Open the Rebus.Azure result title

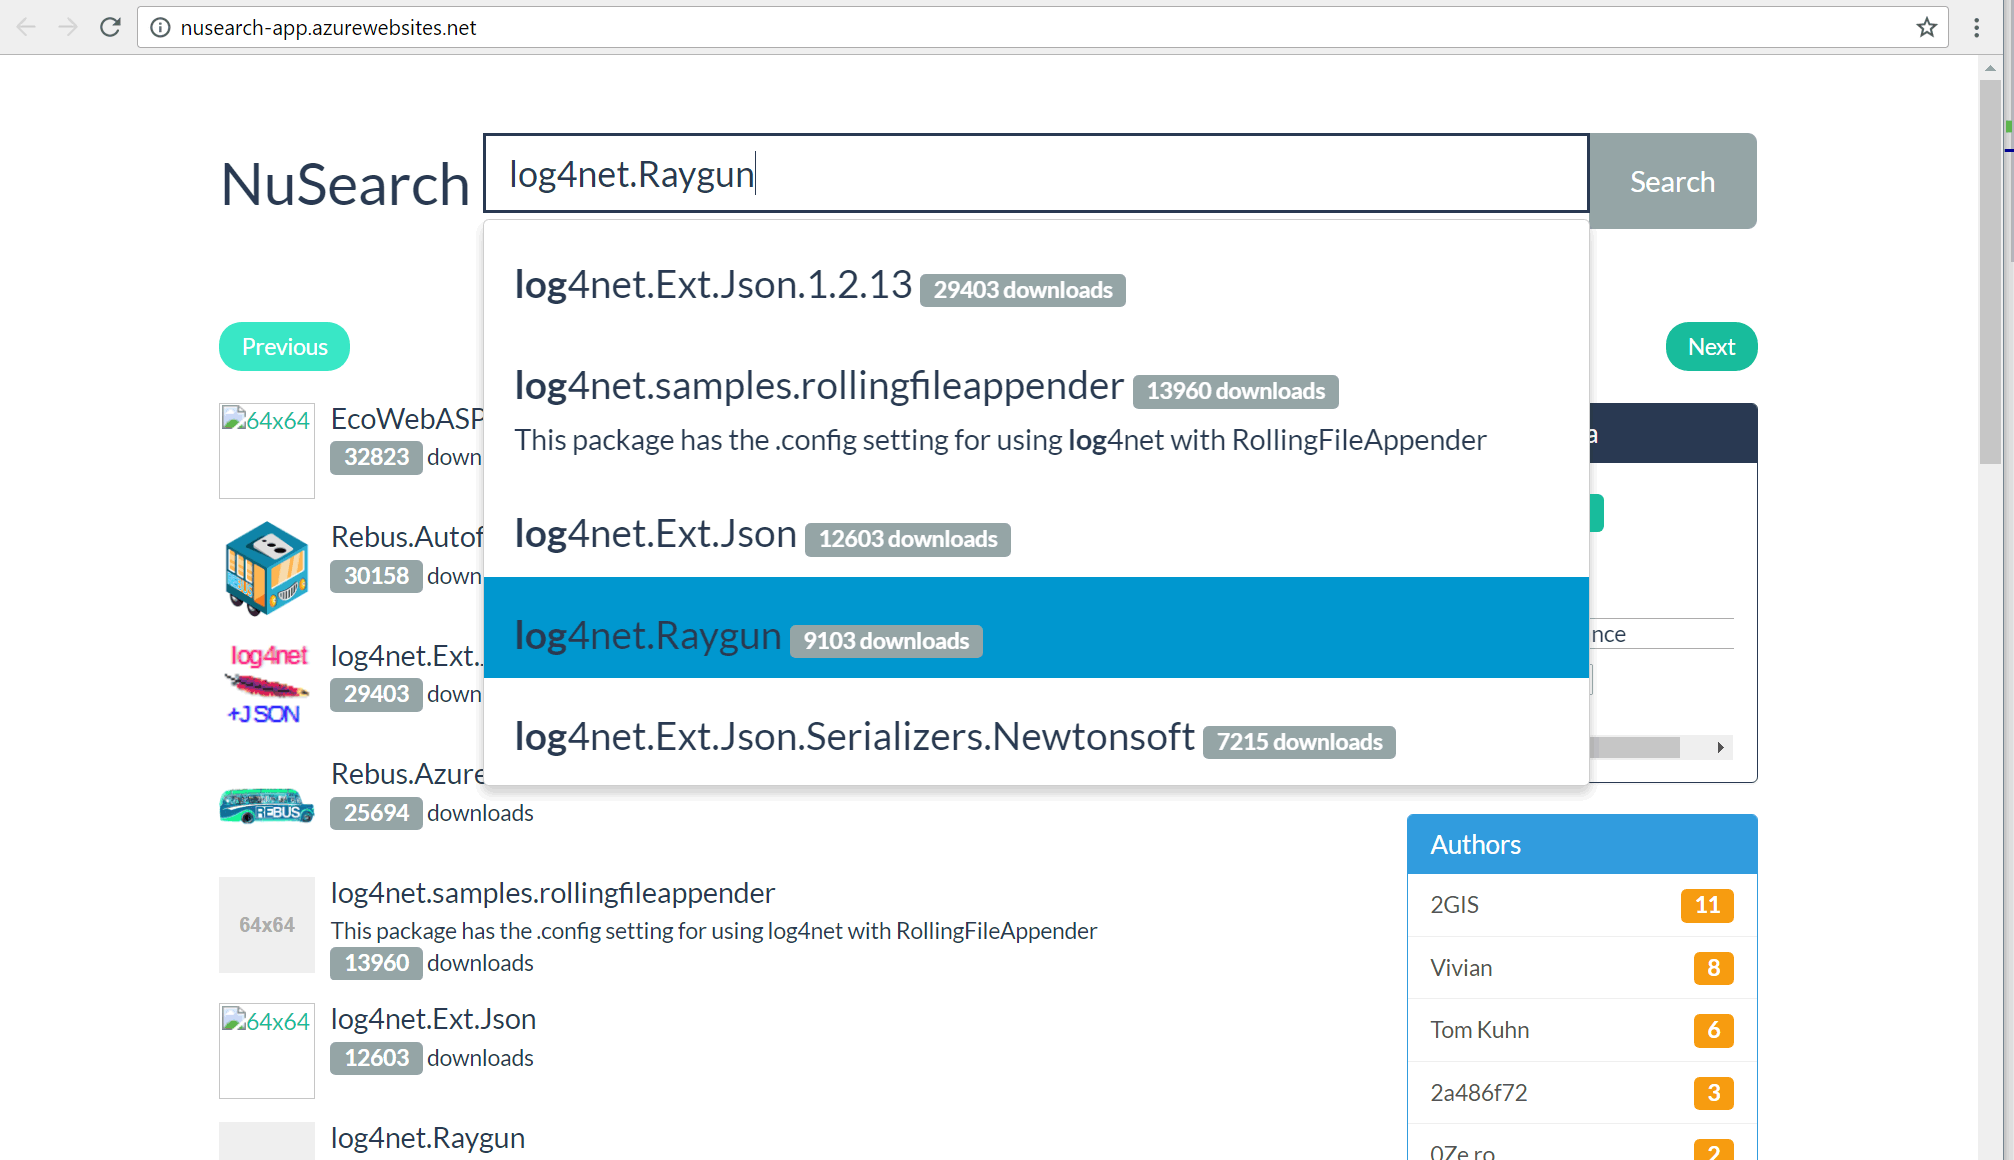[x=408, y=774]
